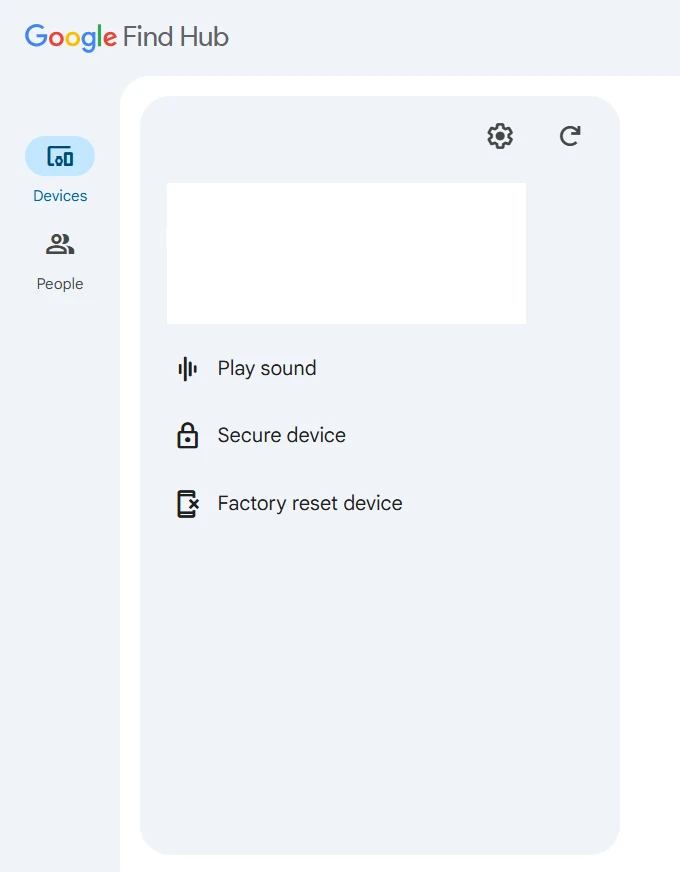Select the Devices icon in sidebar
The width and height of the screenshot is (680, 872).
[60, 157]
